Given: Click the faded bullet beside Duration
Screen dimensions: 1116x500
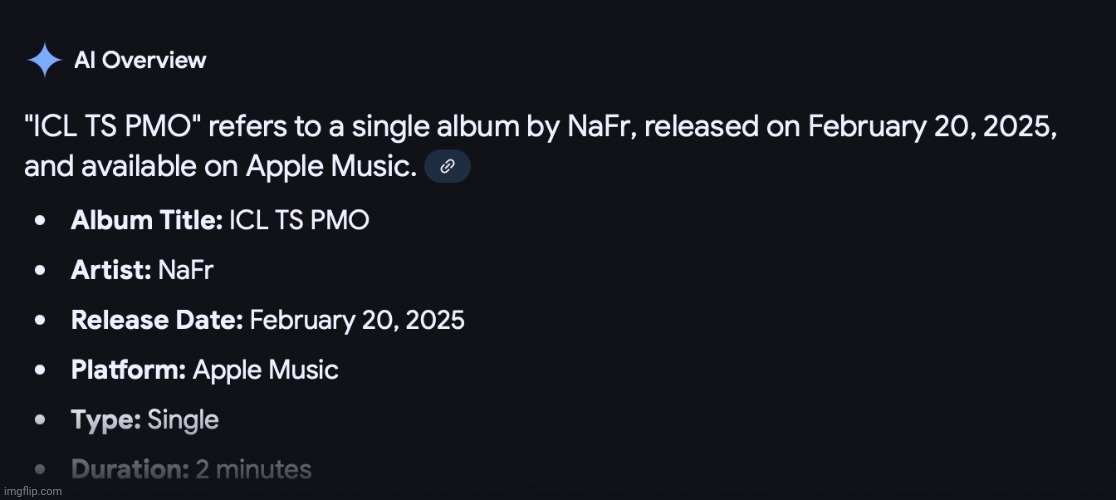Looking at the screenshot, I should coord(38,469).
